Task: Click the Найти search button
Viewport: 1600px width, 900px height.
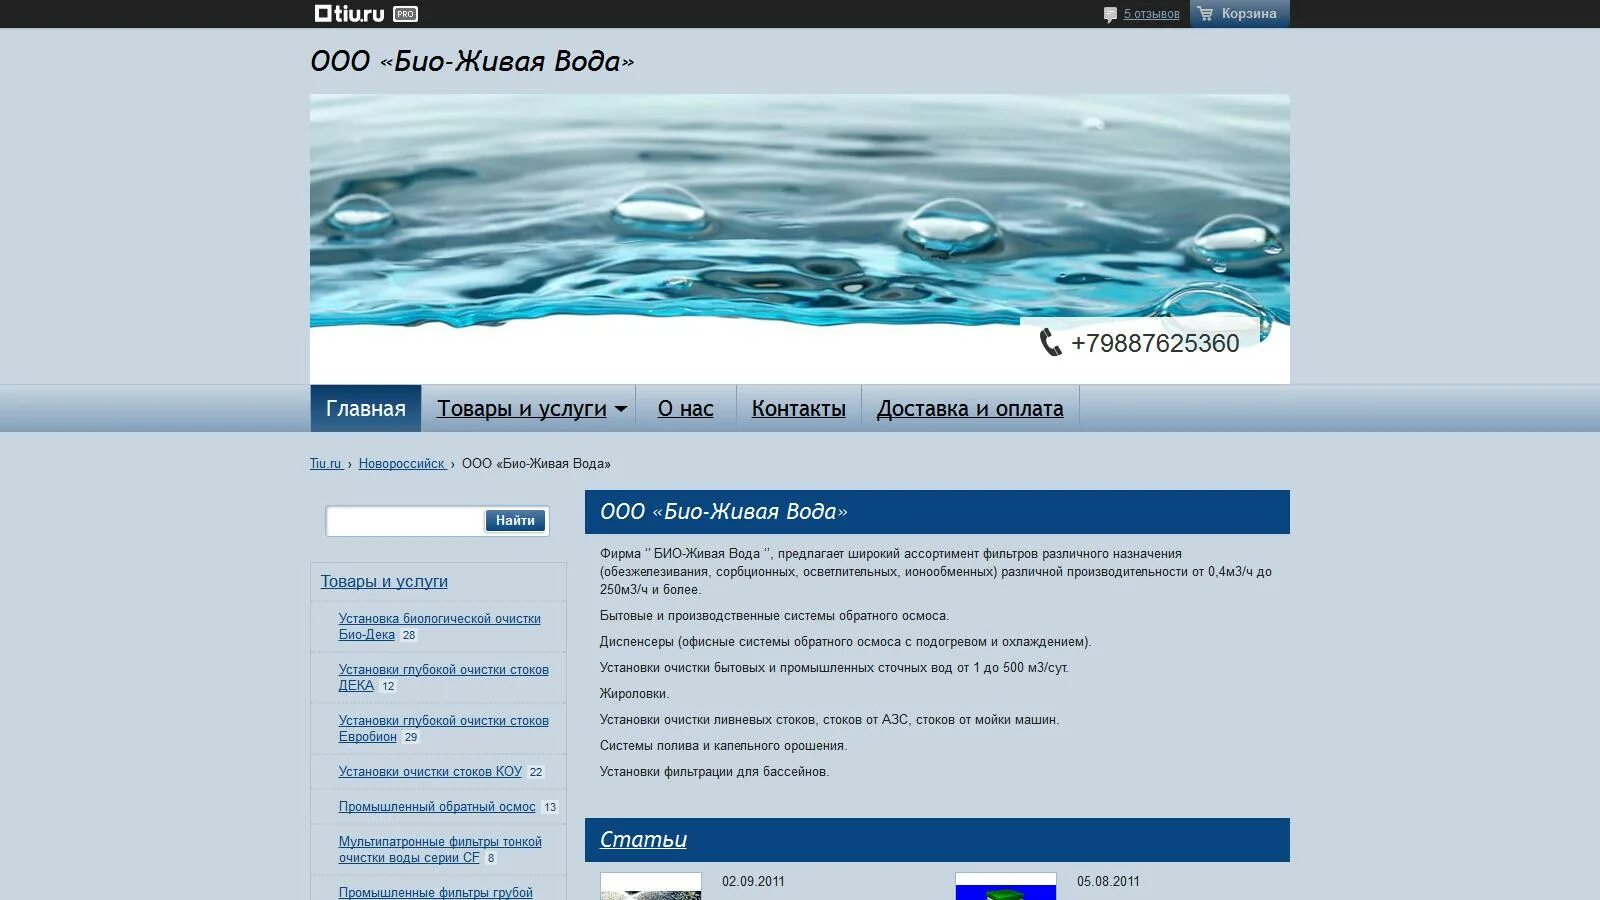Action: point(515,520)
